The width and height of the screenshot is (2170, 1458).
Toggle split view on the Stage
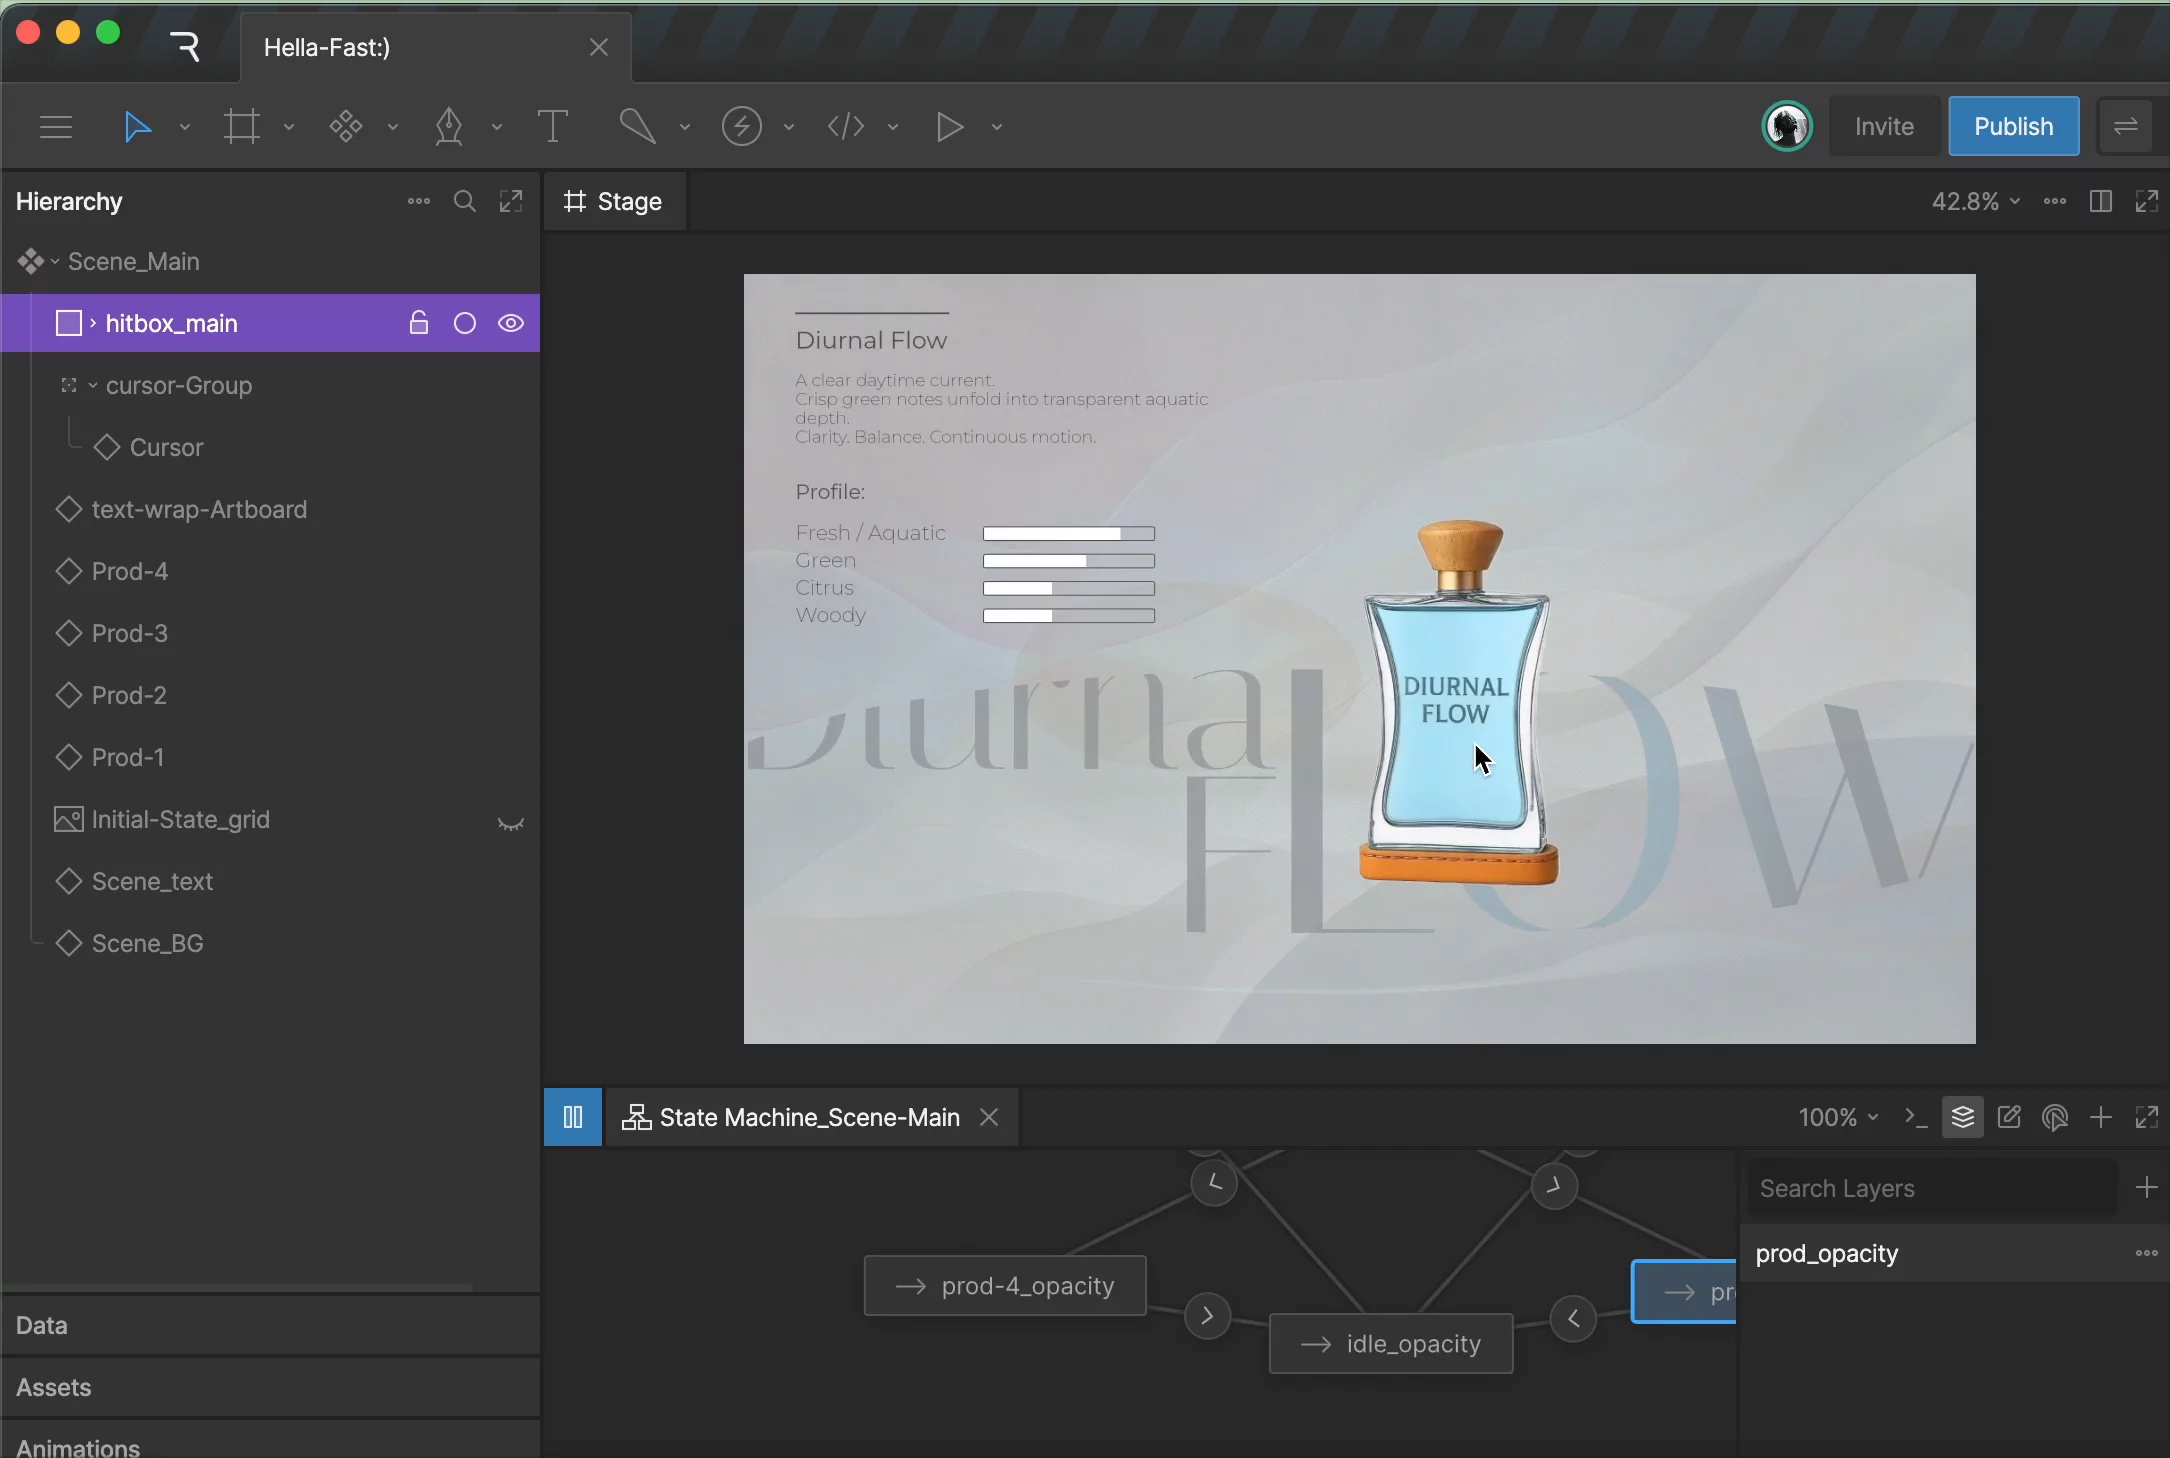(x=2101, y=202)
